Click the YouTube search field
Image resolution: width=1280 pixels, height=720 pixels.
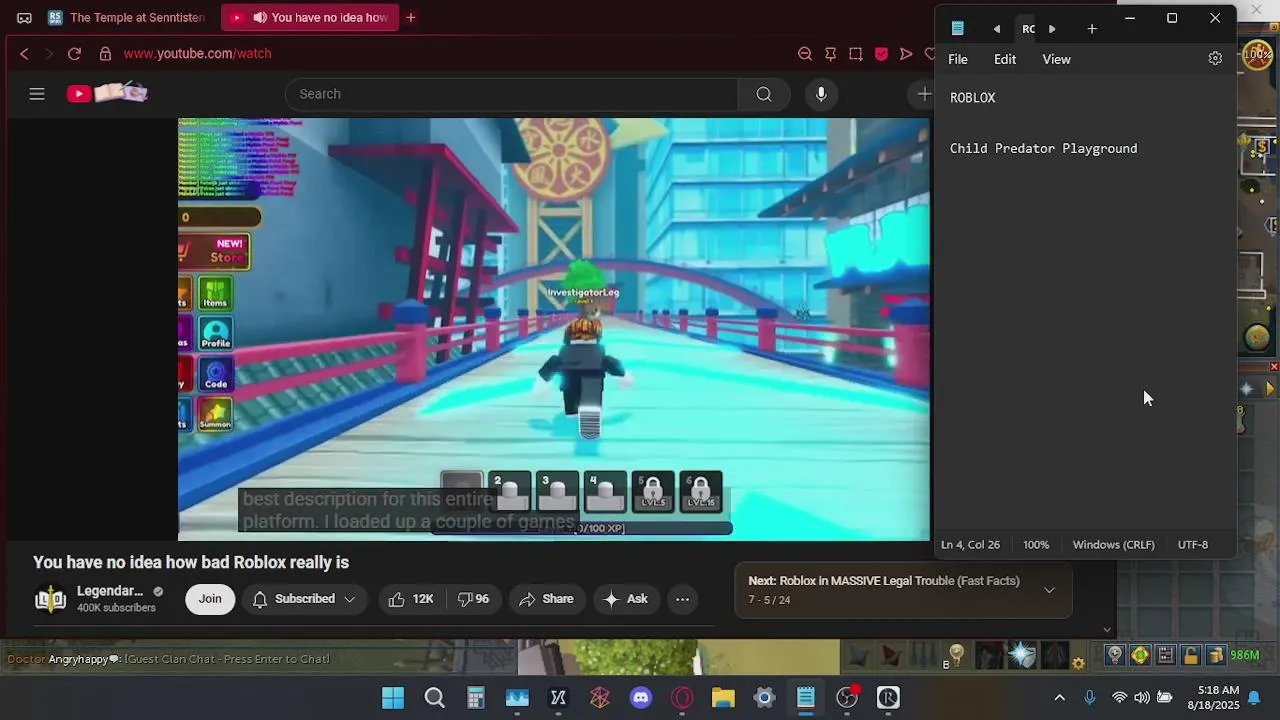point(511,94)
